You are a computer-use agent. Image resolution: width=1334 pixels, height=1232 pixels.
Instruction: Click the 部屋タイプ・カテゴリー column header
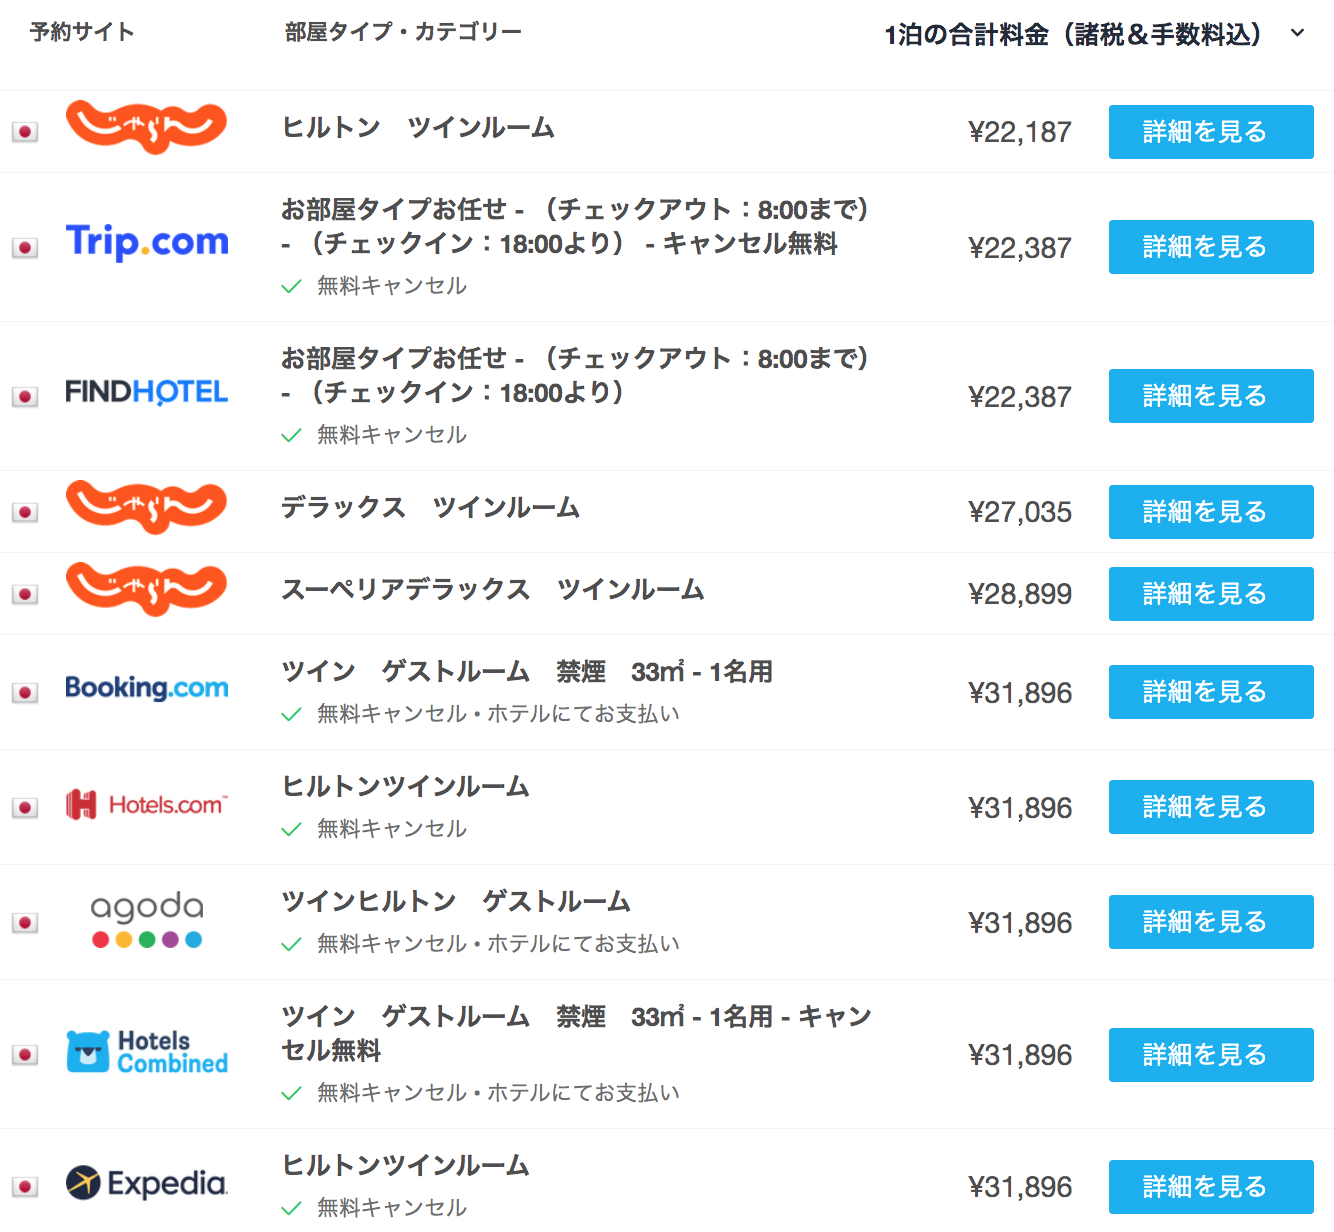403,32
